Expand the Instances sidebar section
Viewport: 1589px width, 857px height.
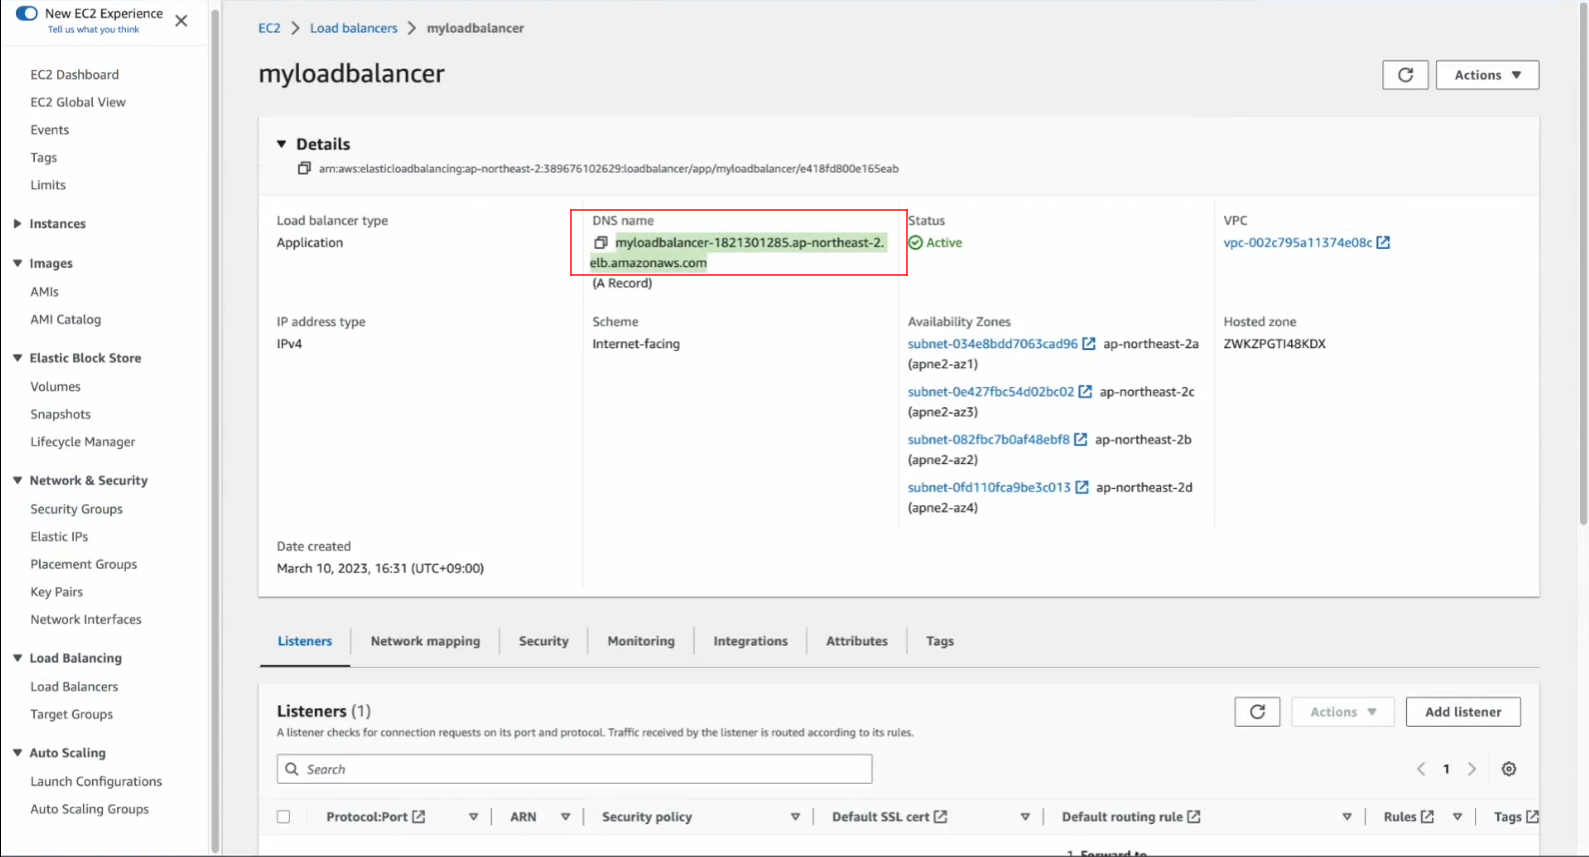click(17, 224)
